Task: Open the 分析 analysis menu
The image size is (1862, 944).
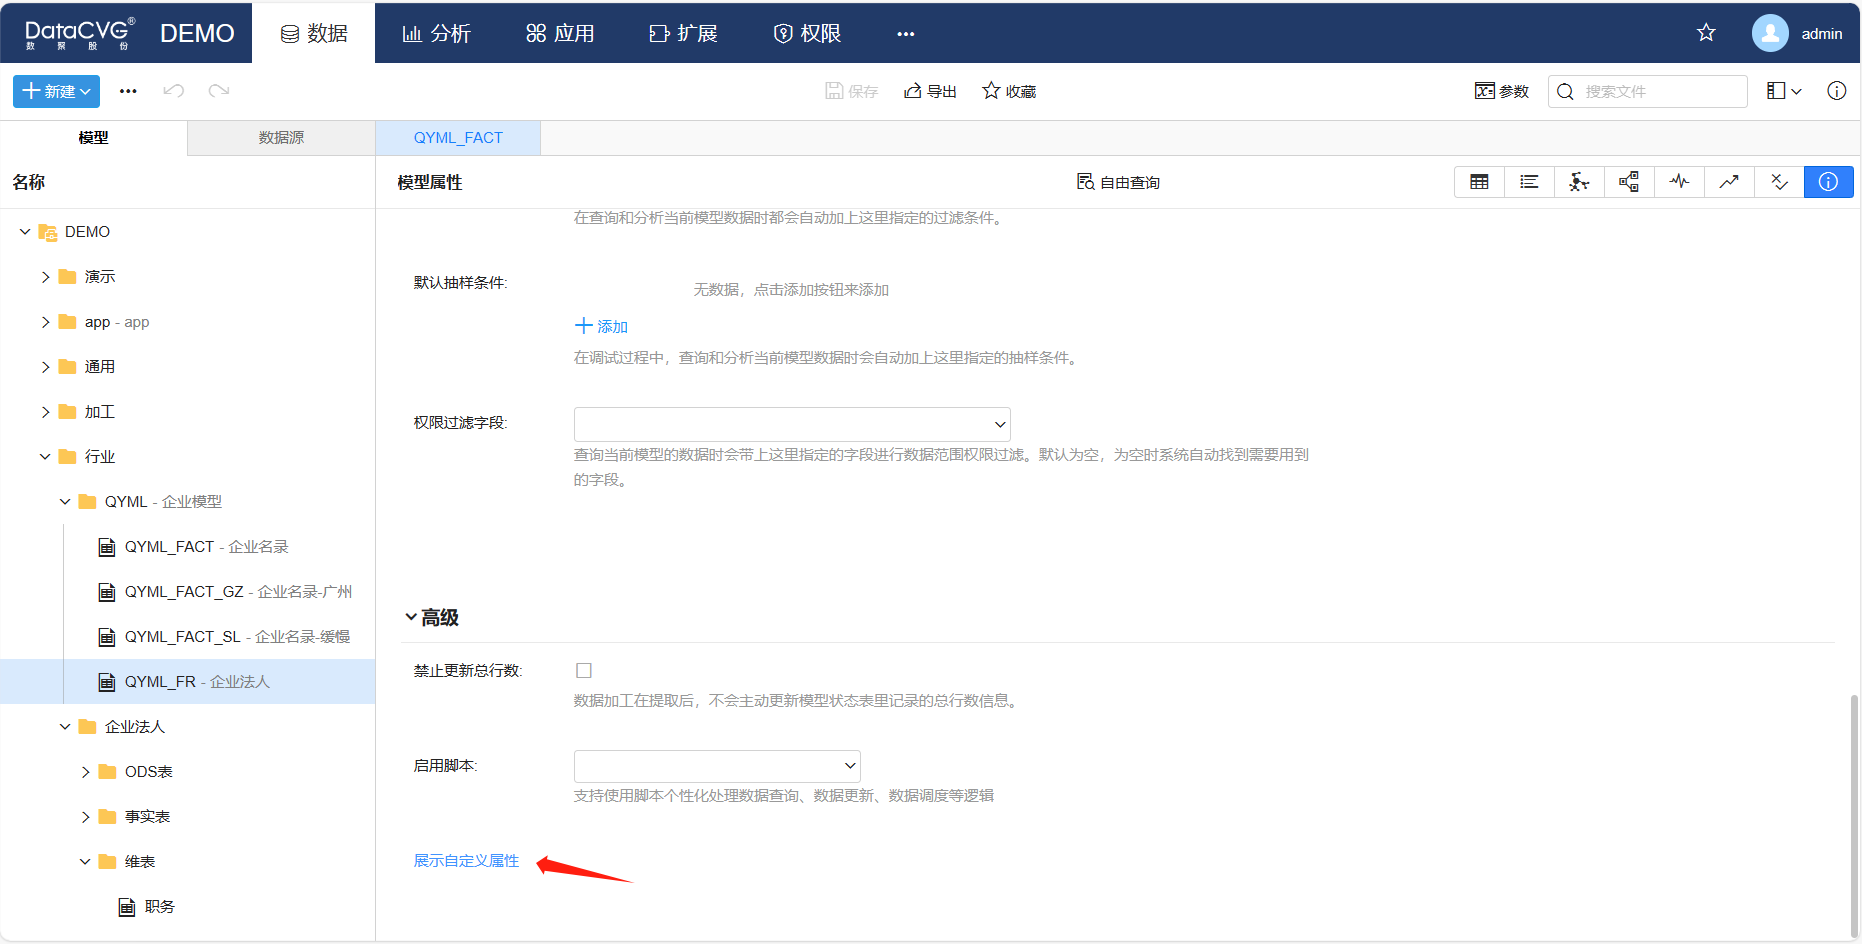Action: [x=436, y=33]
